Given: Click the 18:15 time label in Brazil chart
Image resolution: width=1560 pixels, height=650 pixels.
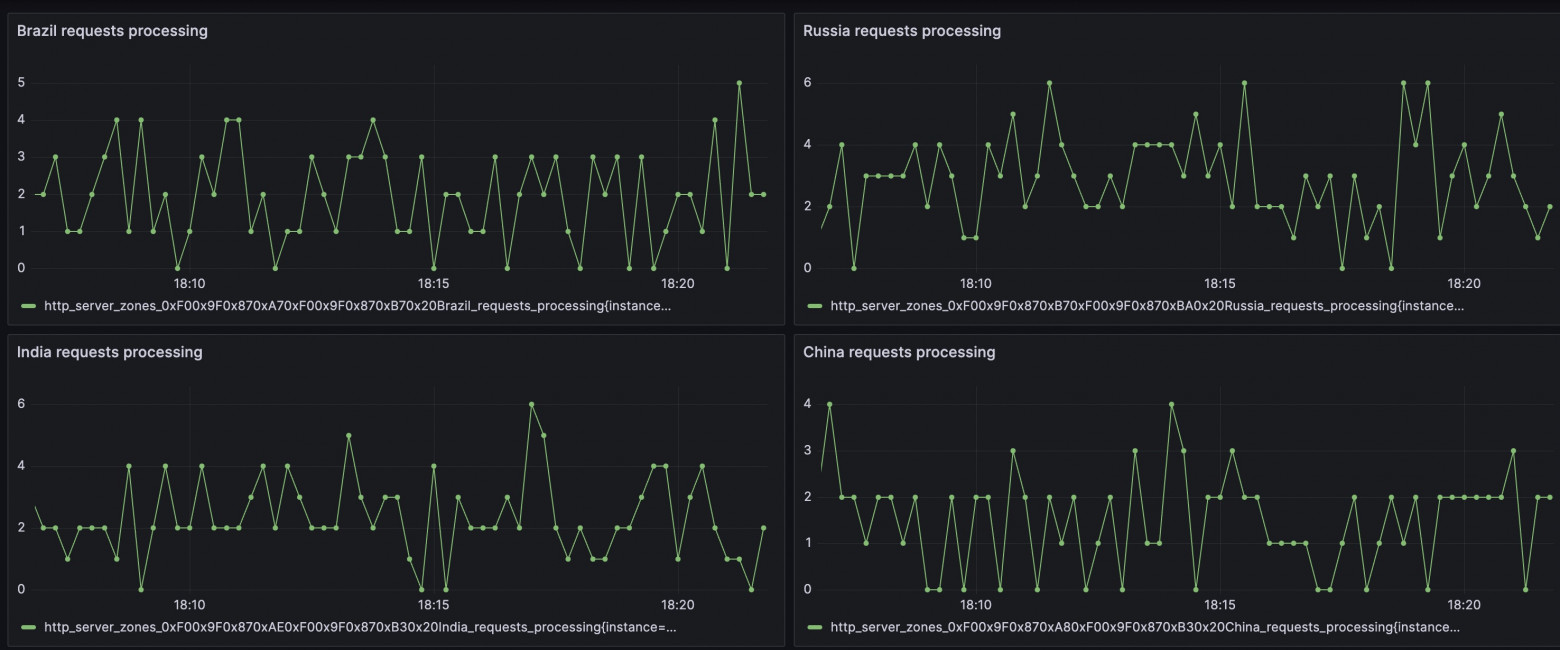Looking at the screenshot, I should 434,283.
